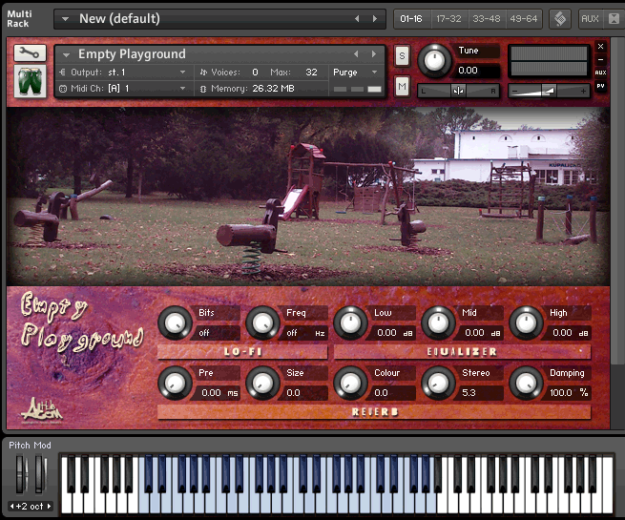Shift keyboard octave down with left arrow
This screenshot has height=520, width=625.
[x=12, y=506]
